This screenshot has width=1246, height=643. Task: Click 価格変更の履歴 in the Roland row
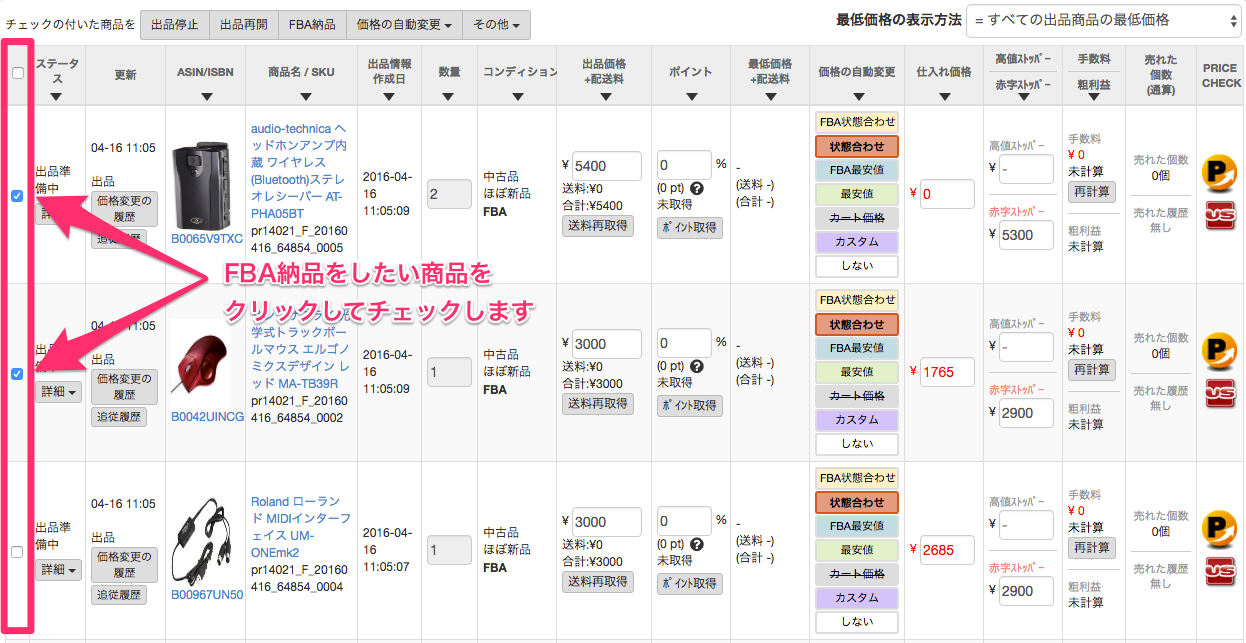(126, 565)
